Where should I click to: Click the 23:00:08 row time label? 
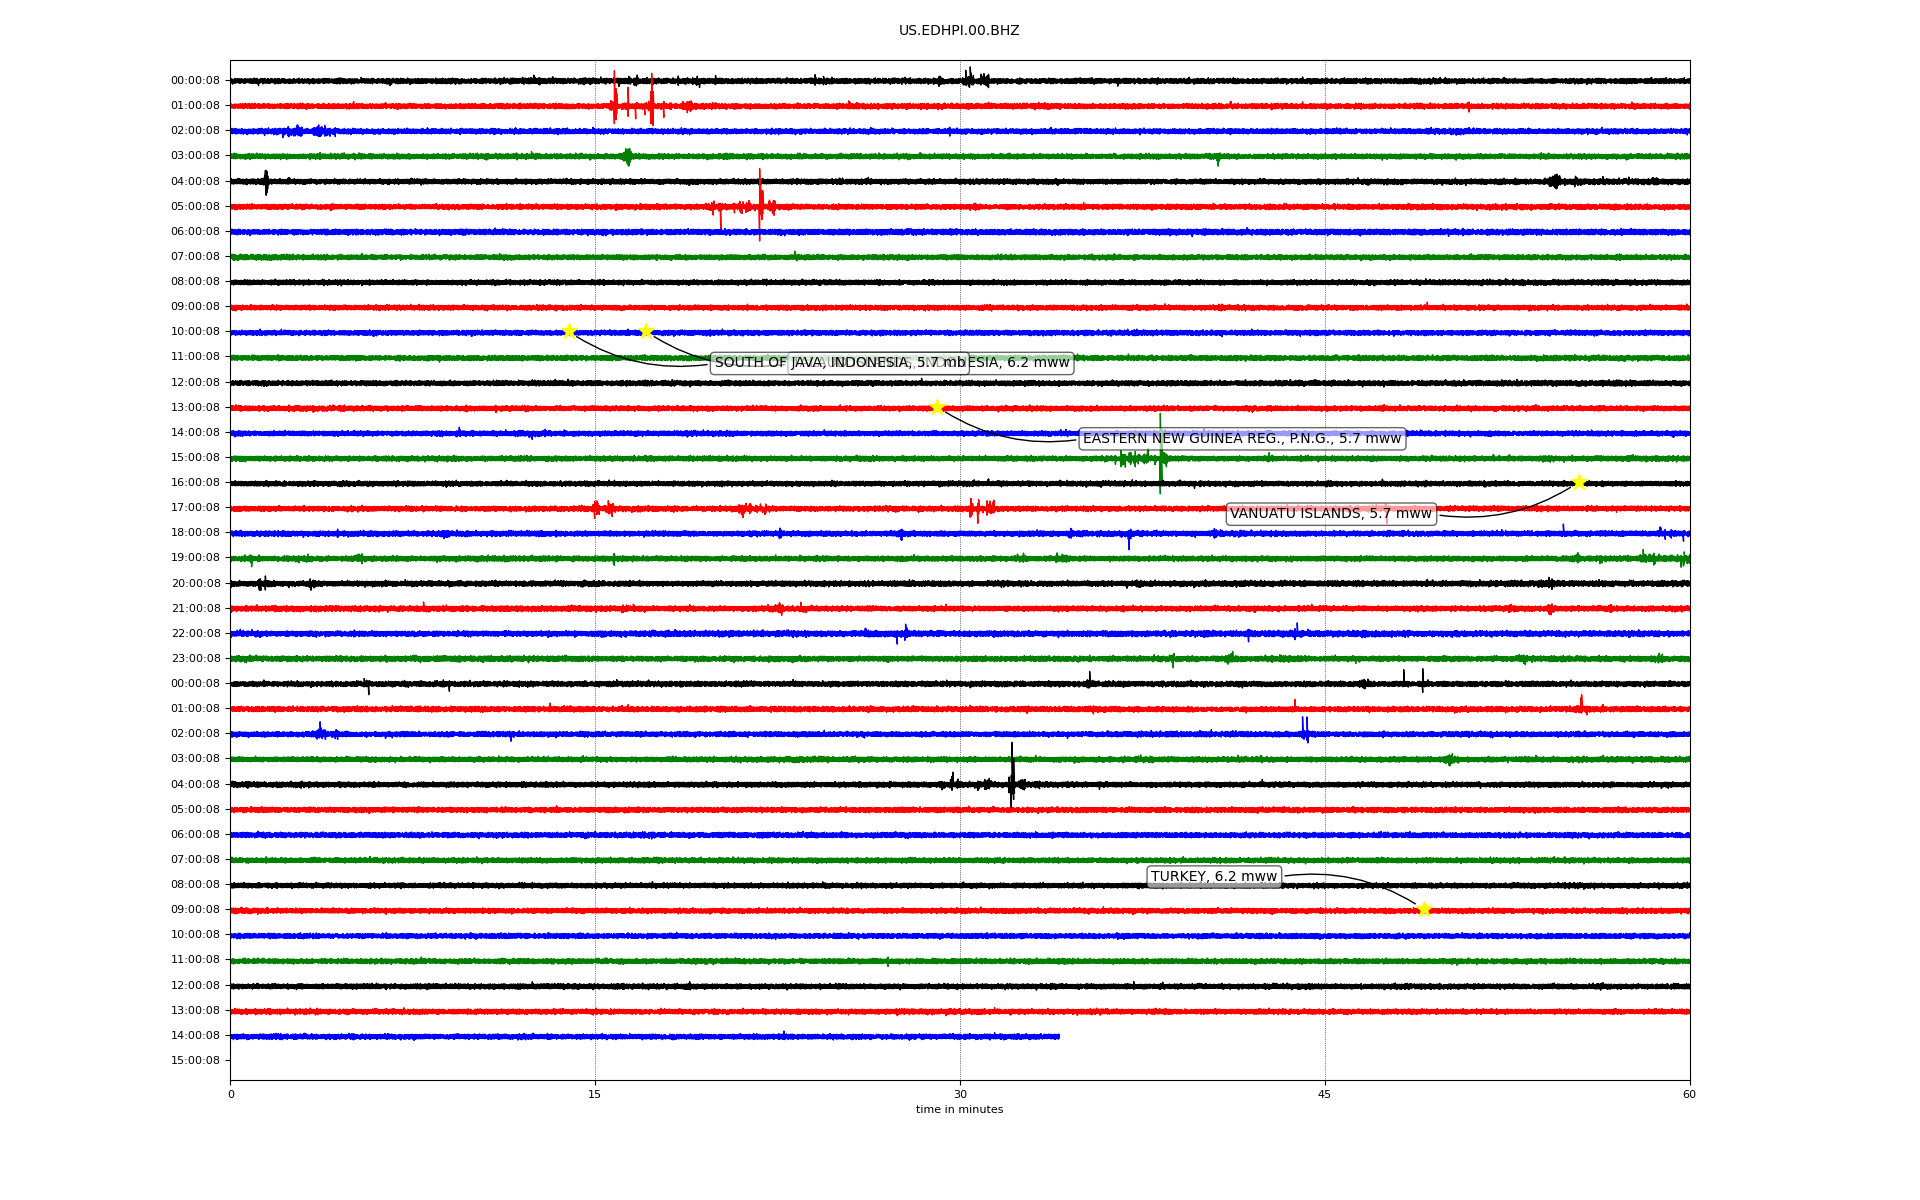click(195, 658)
